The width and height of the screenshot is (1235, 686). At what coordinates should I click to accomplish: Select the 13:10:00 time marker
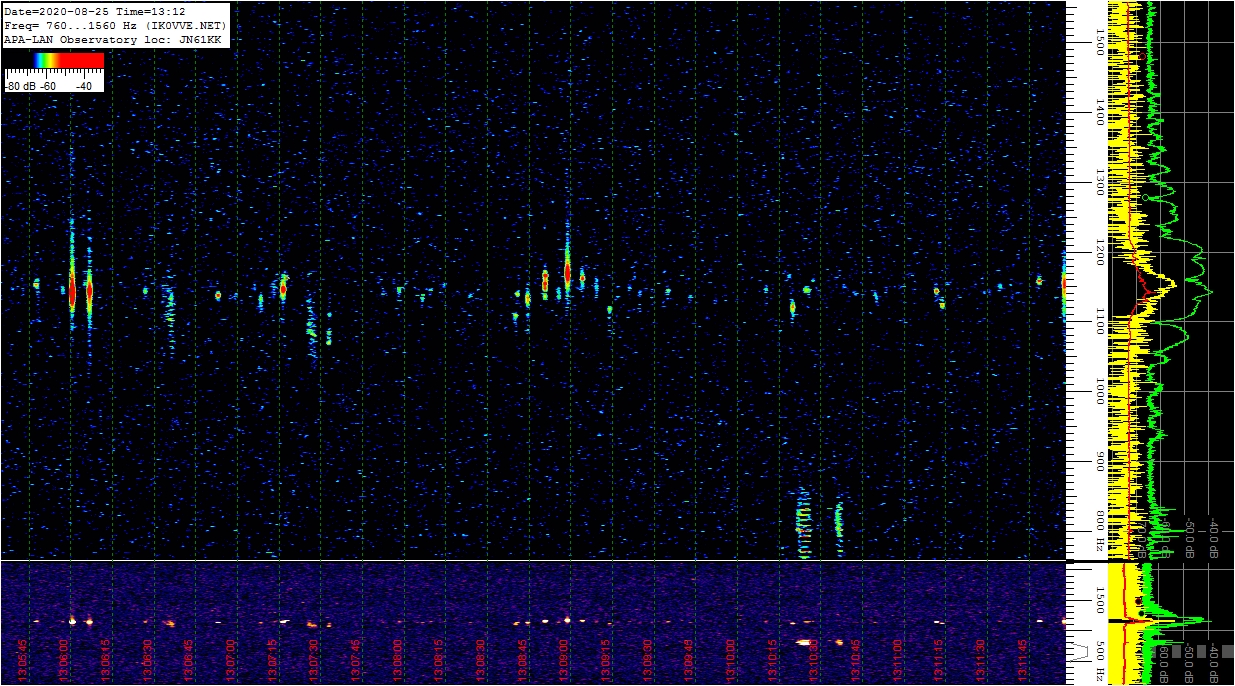731,660
